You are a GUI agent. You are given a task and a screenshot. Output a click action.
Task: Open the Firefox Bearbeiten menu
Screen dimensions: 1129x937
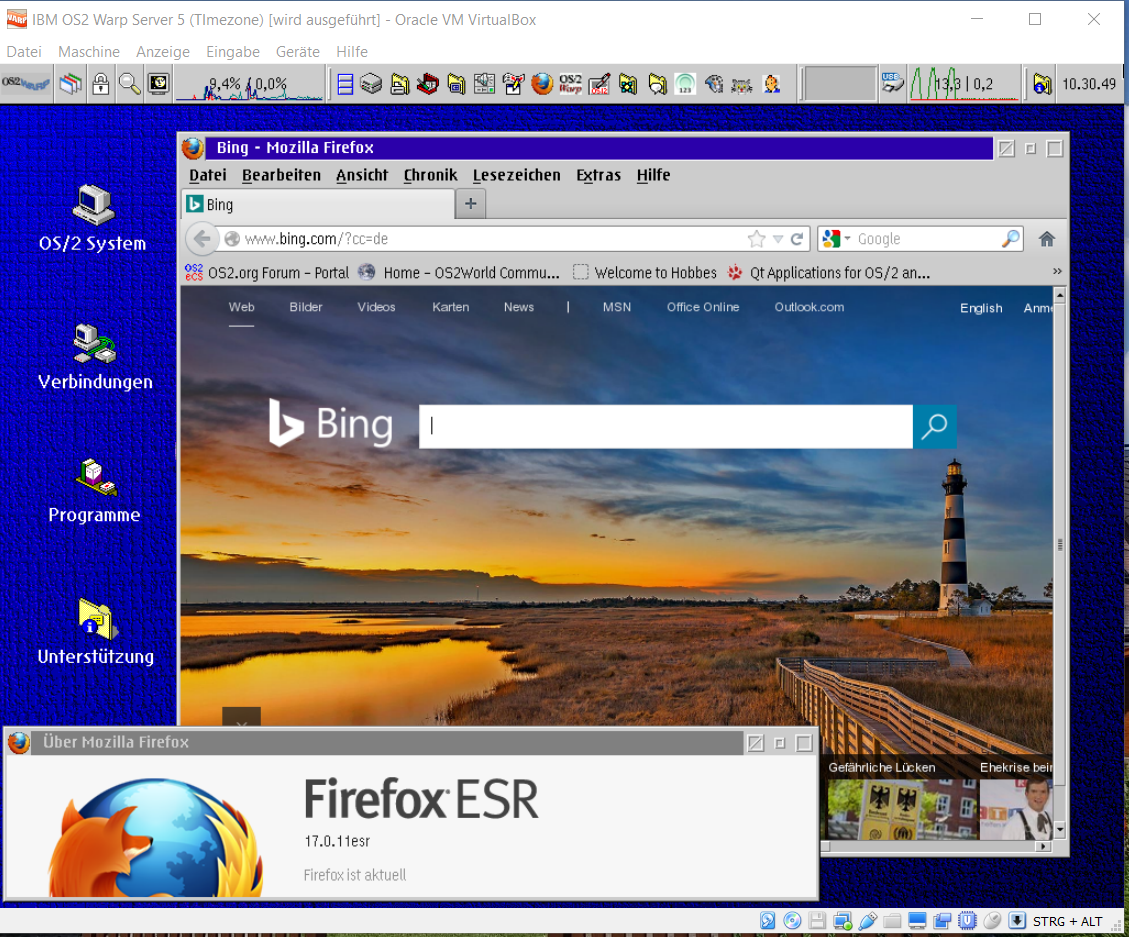pos(281,175)
